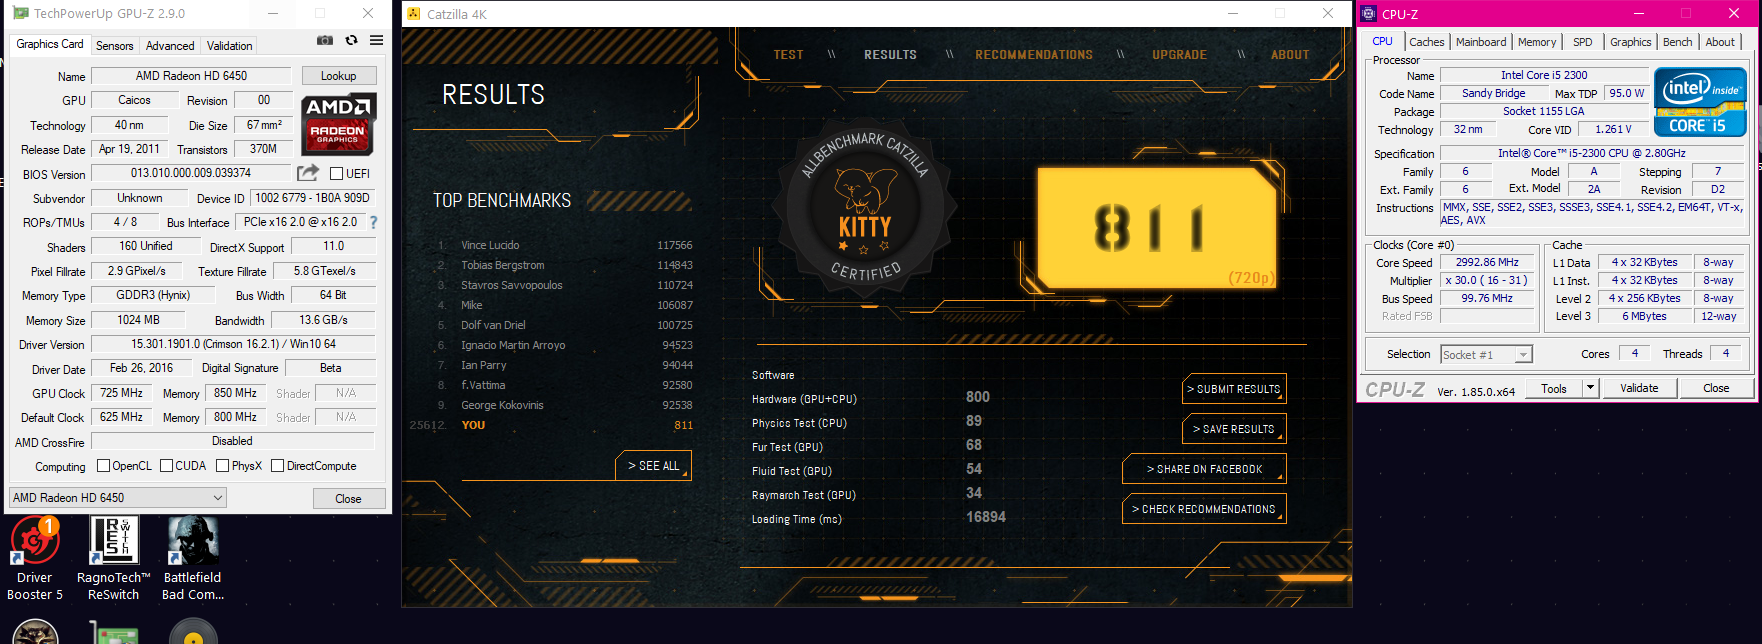Open GPU-Z hamburger menu icon
The image size is (1762, 644).
click(x=376, y=40)
